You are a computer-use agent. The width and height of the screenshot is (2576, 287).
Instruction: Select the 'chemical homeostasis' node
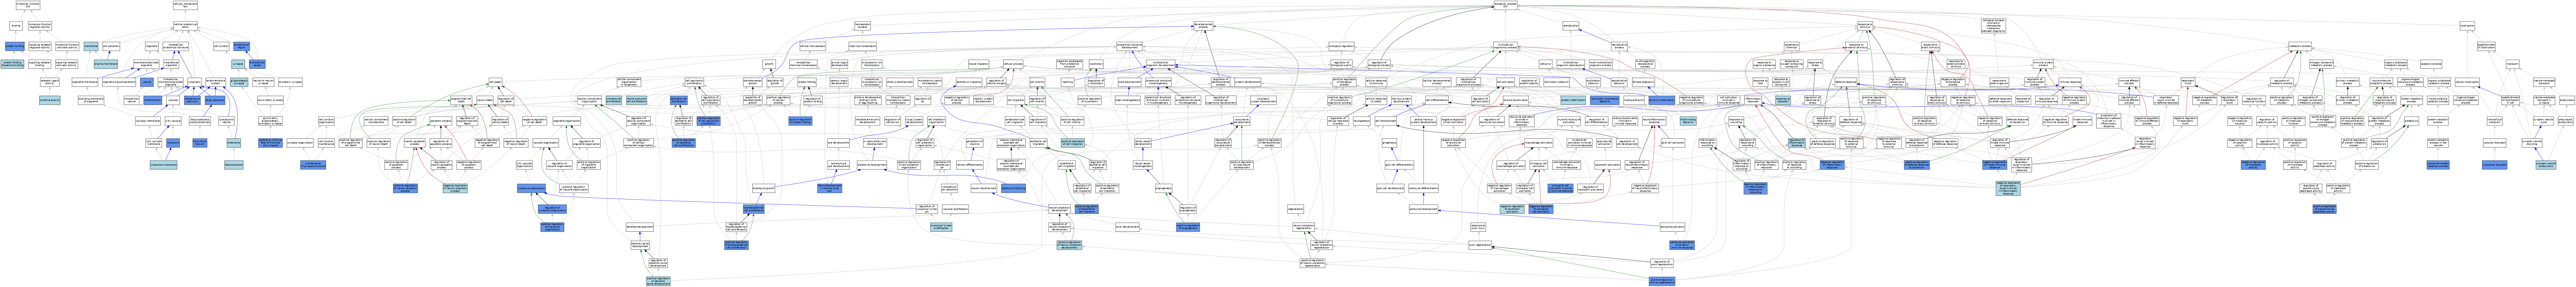[863, 46]
